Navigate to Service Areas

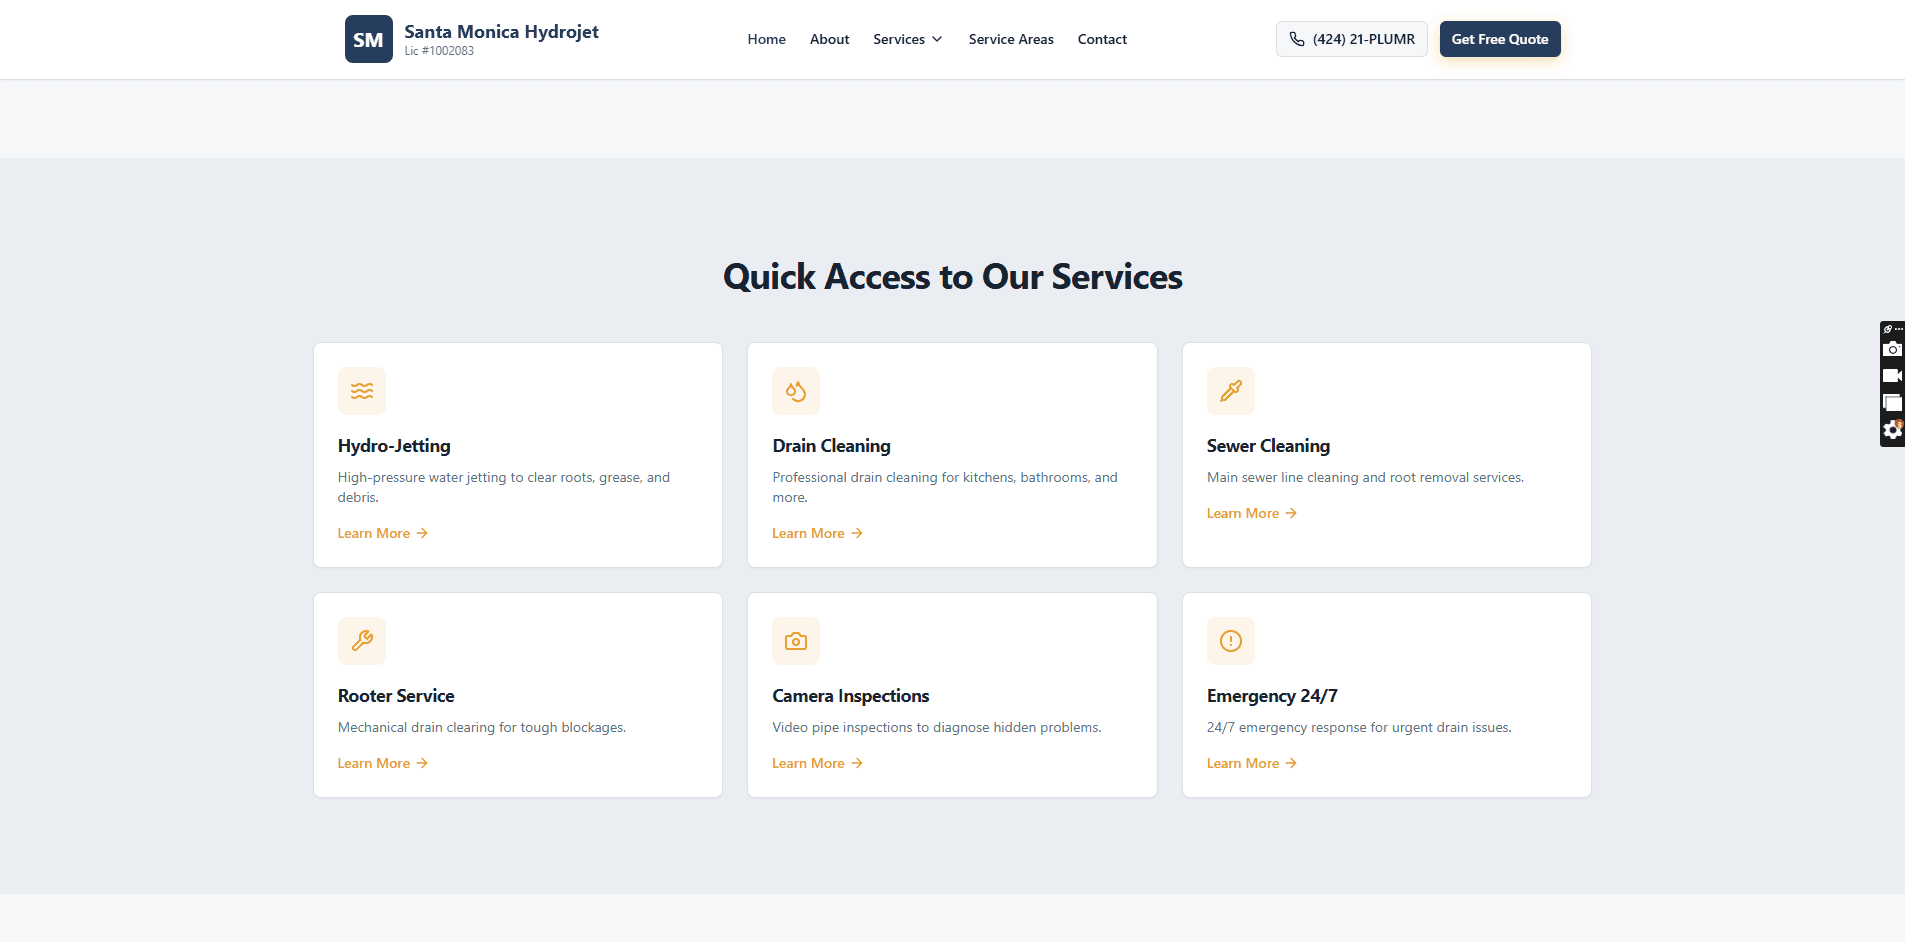click(x=1010, y=39)
